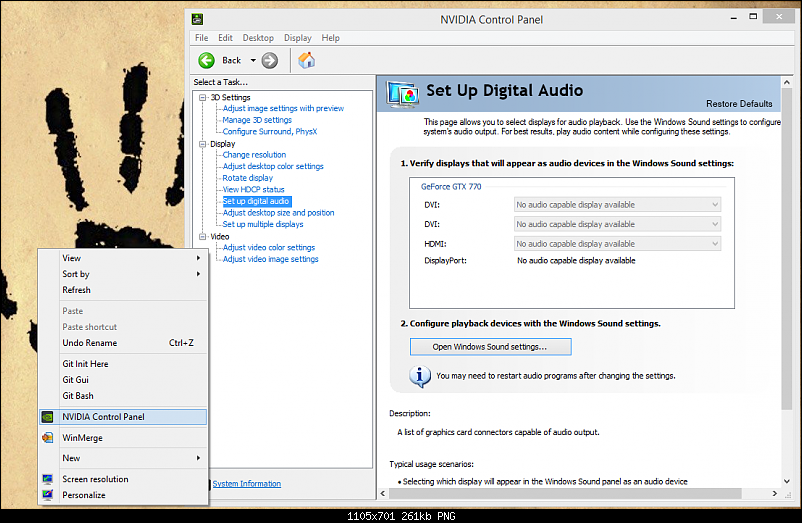Click the NVIDIA logo in title bar
The image size is (802, 523).
pos(197,19)
